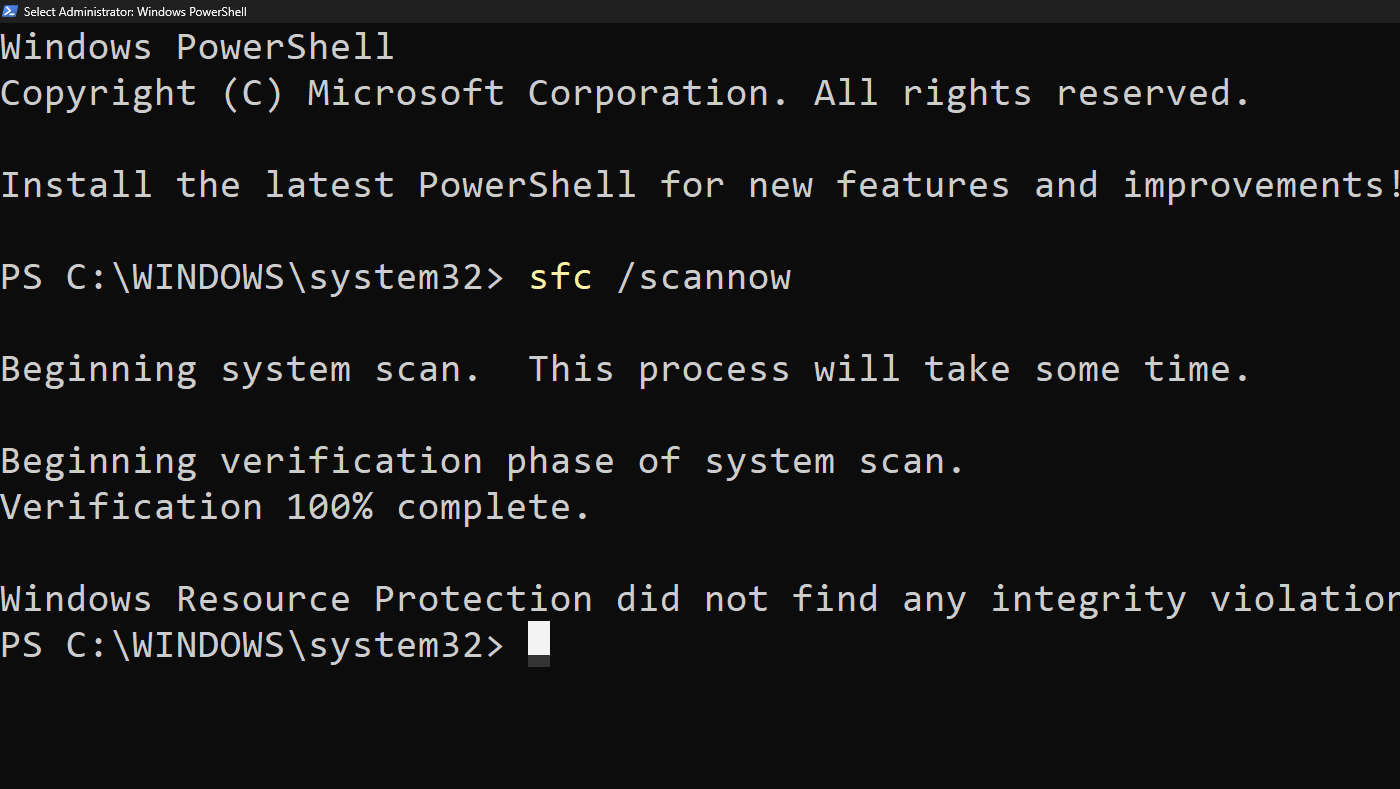
Task: Click the first "PS C:\WINDOWS\system32>" prompt
Action: pos(252,277)
